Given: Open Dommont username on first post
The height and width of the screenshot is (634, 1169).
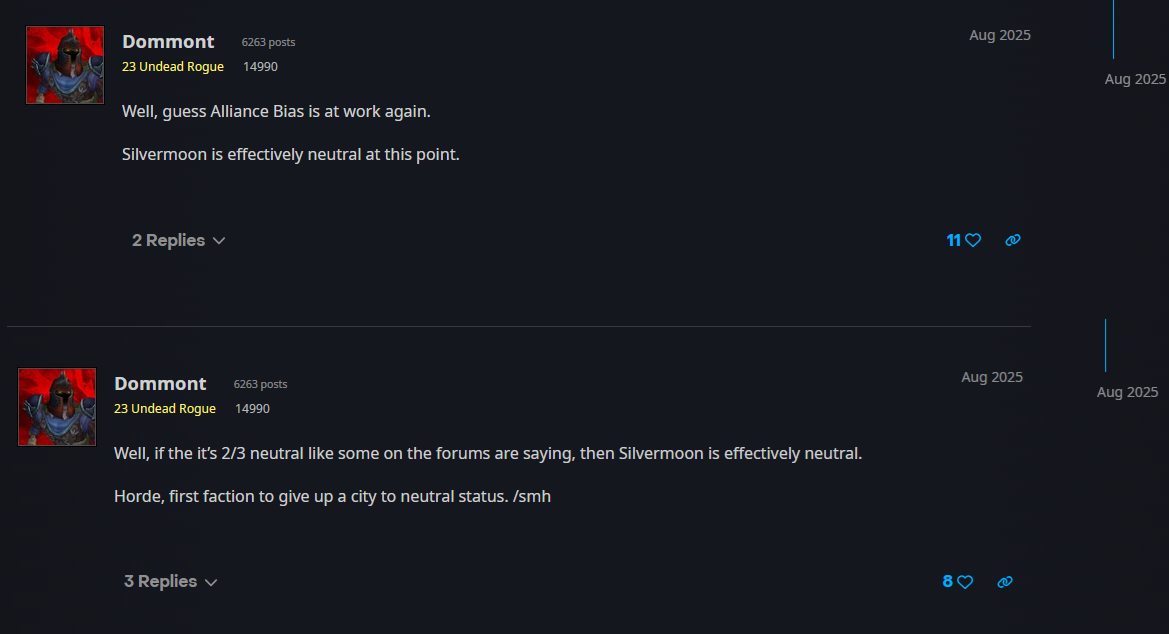Looking at the screenshot, I should 168,42.
